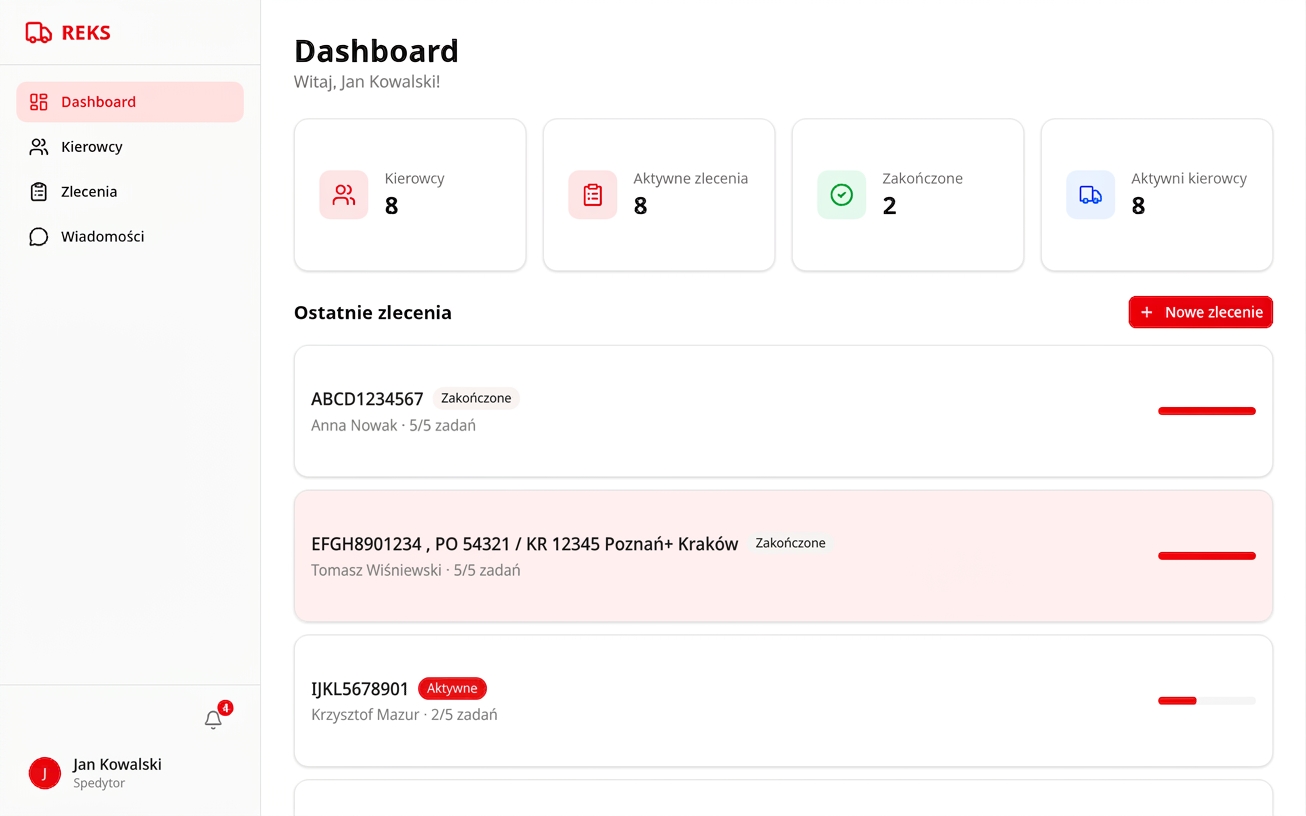
Task: Click the notification count badge 4
Action: [226, 708]
